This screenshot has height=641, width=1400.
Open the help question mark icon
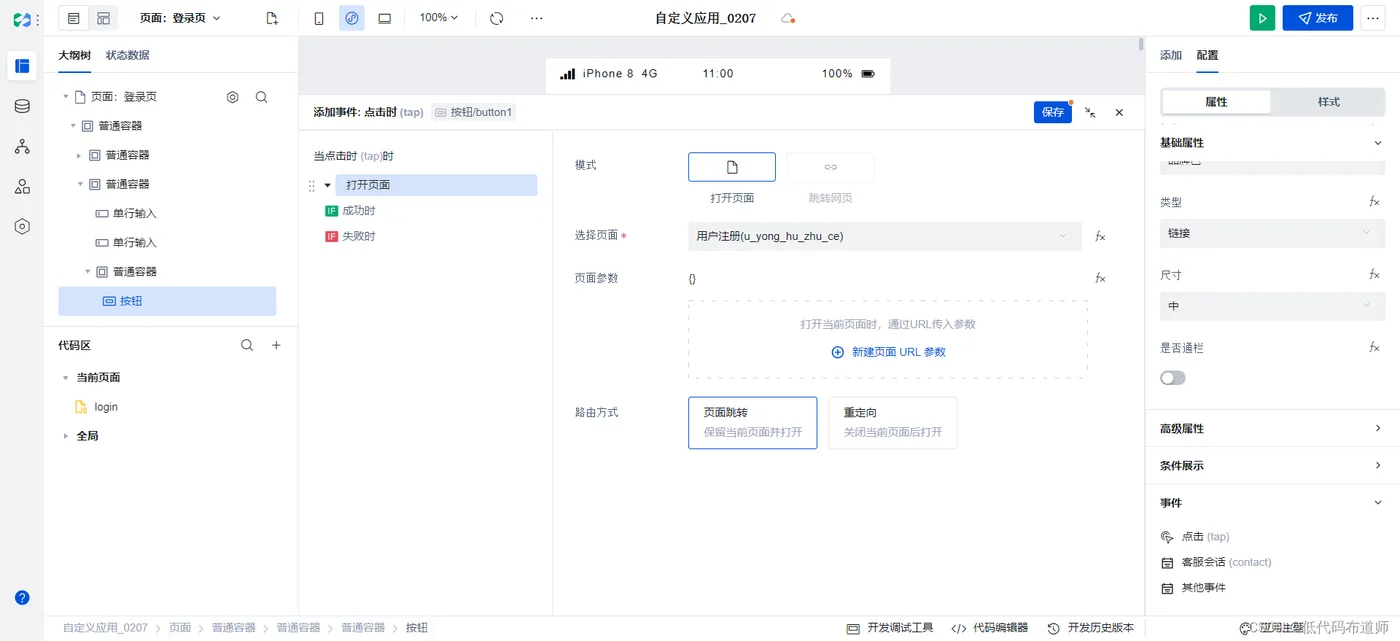pos(22,597)
